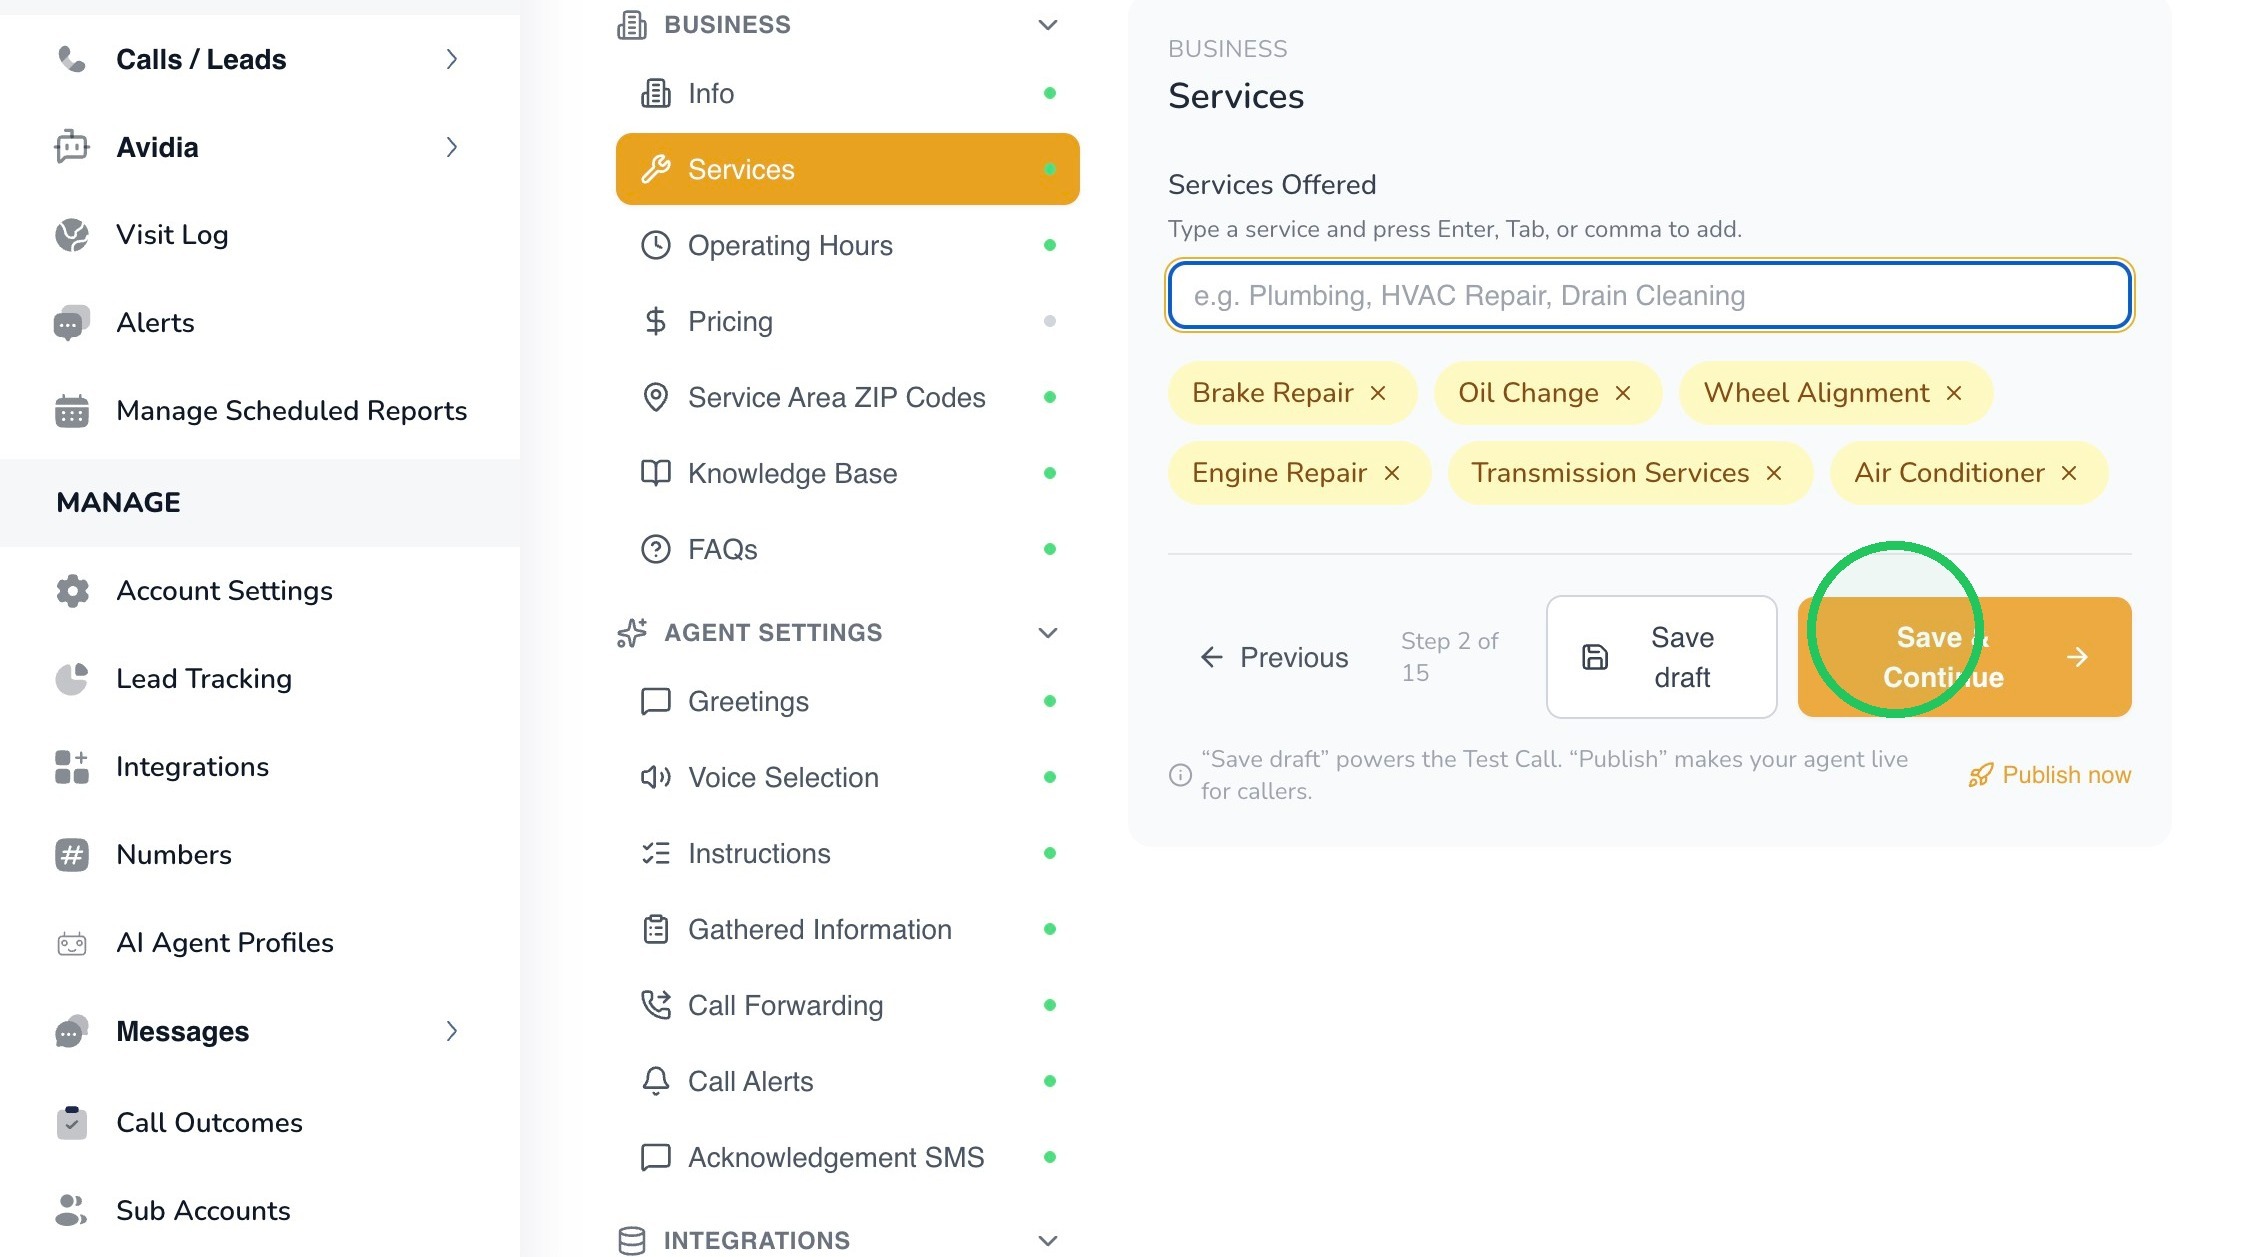Viewport: 2252px width, 1257px height.
Task: Open Operating Hours step
Action: coord(848,245)
